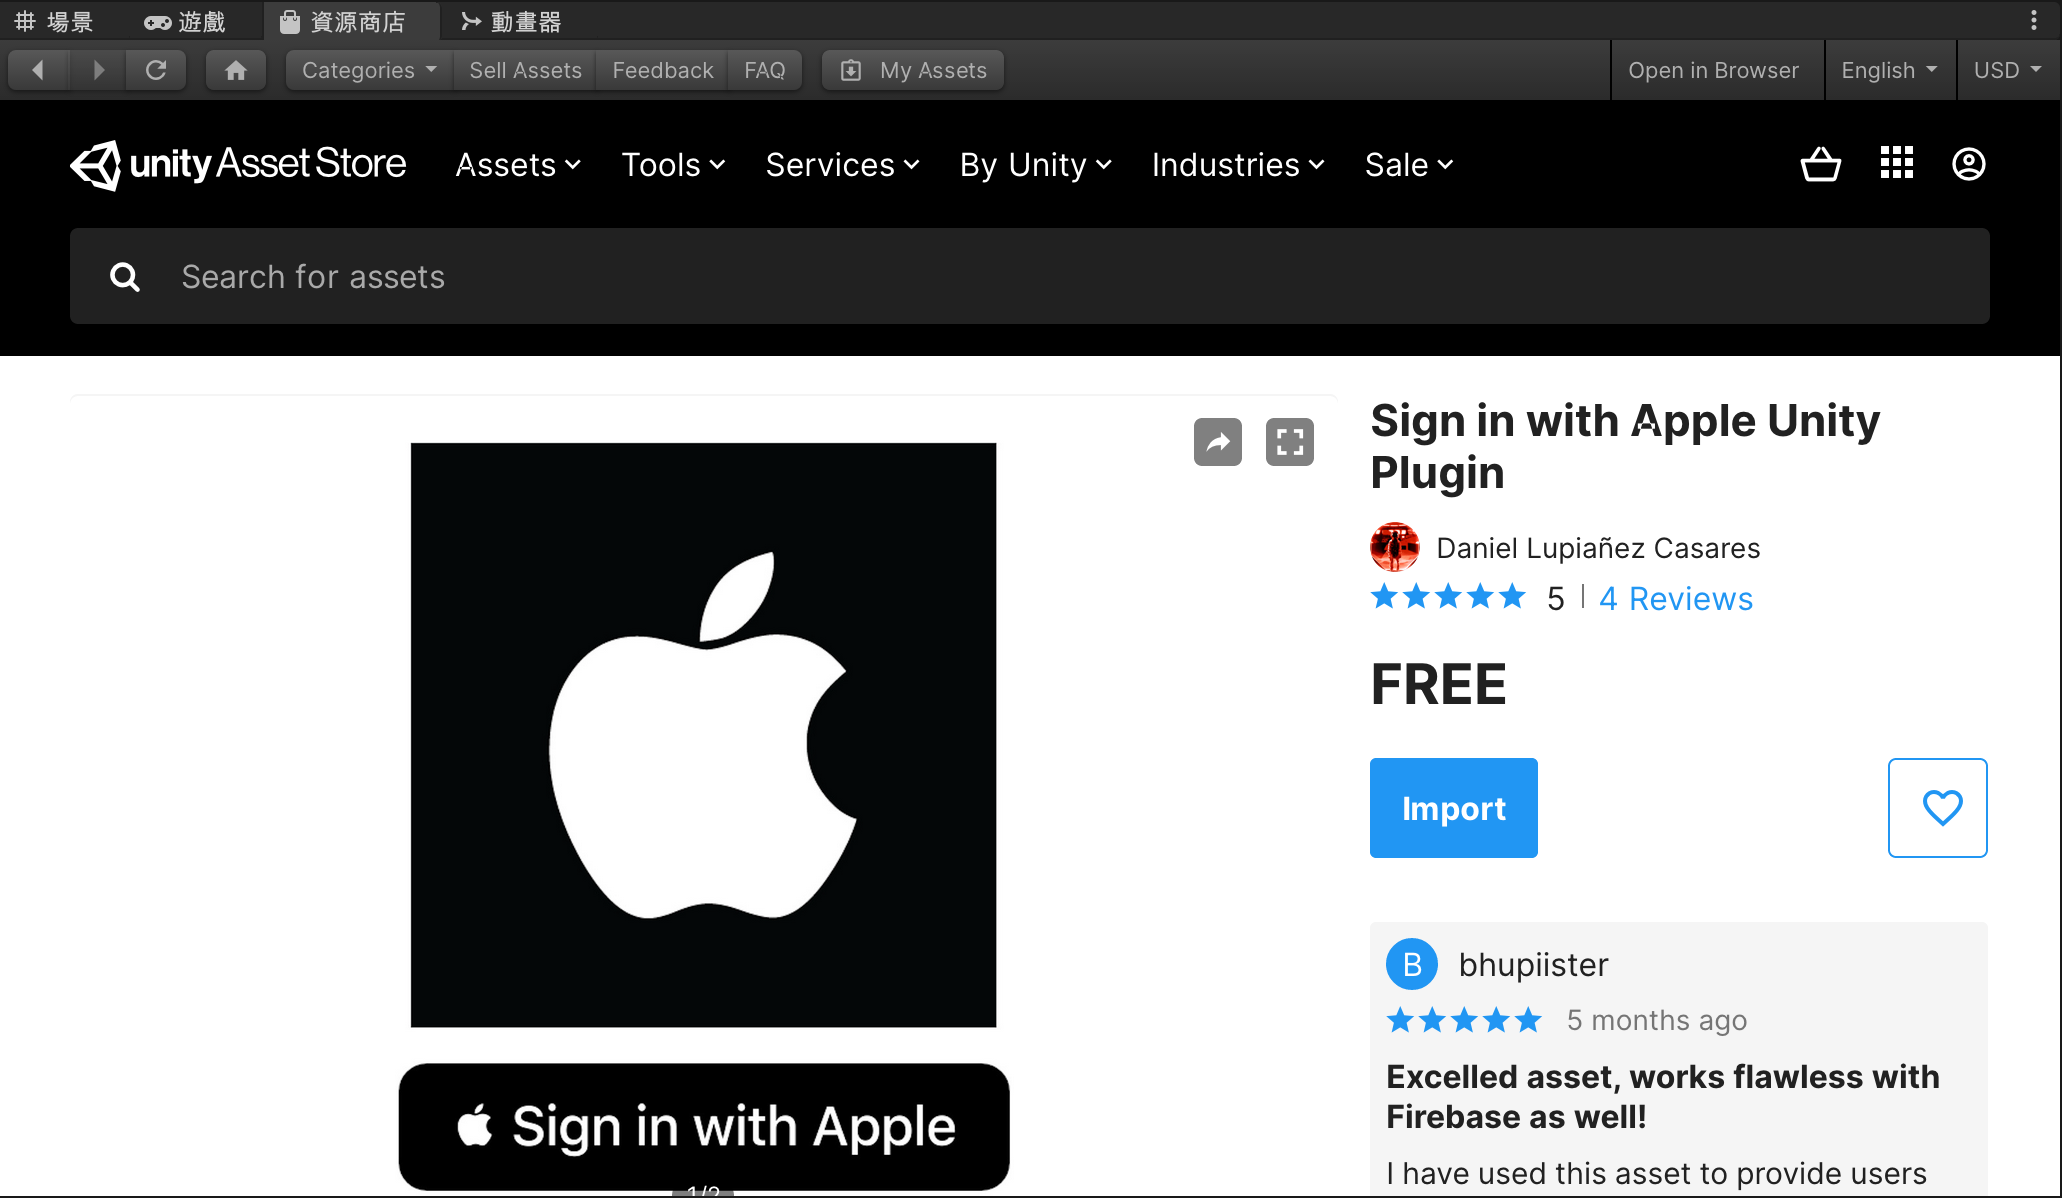Change currency via USD dropdown
This screenshot has height=1198, width=2062.
(x=2007, y=70)
